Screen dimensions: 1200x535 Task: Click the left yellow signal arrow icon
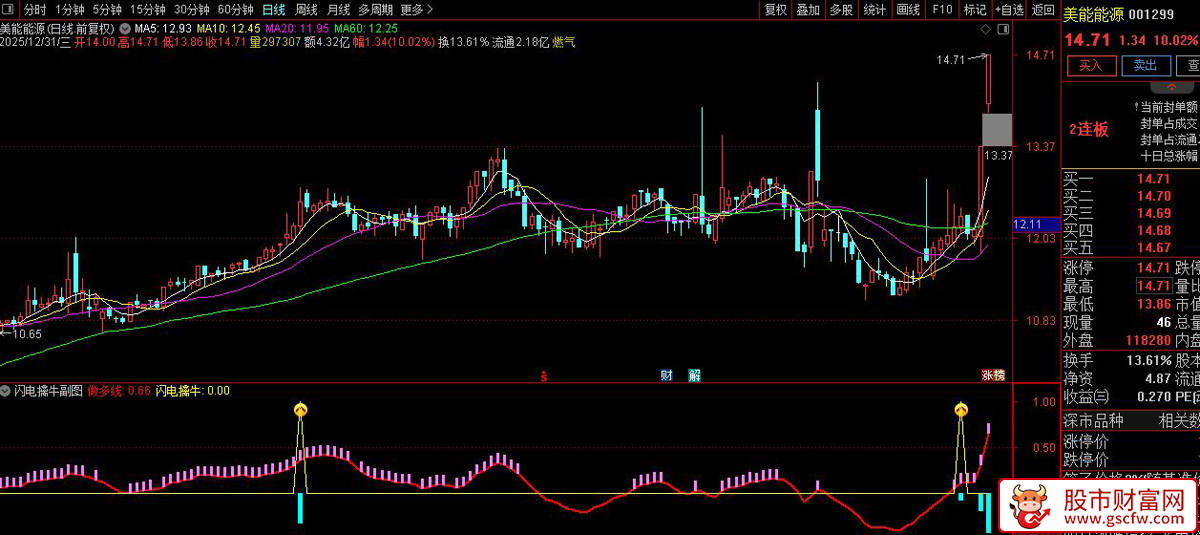click(x=299, y=408)
